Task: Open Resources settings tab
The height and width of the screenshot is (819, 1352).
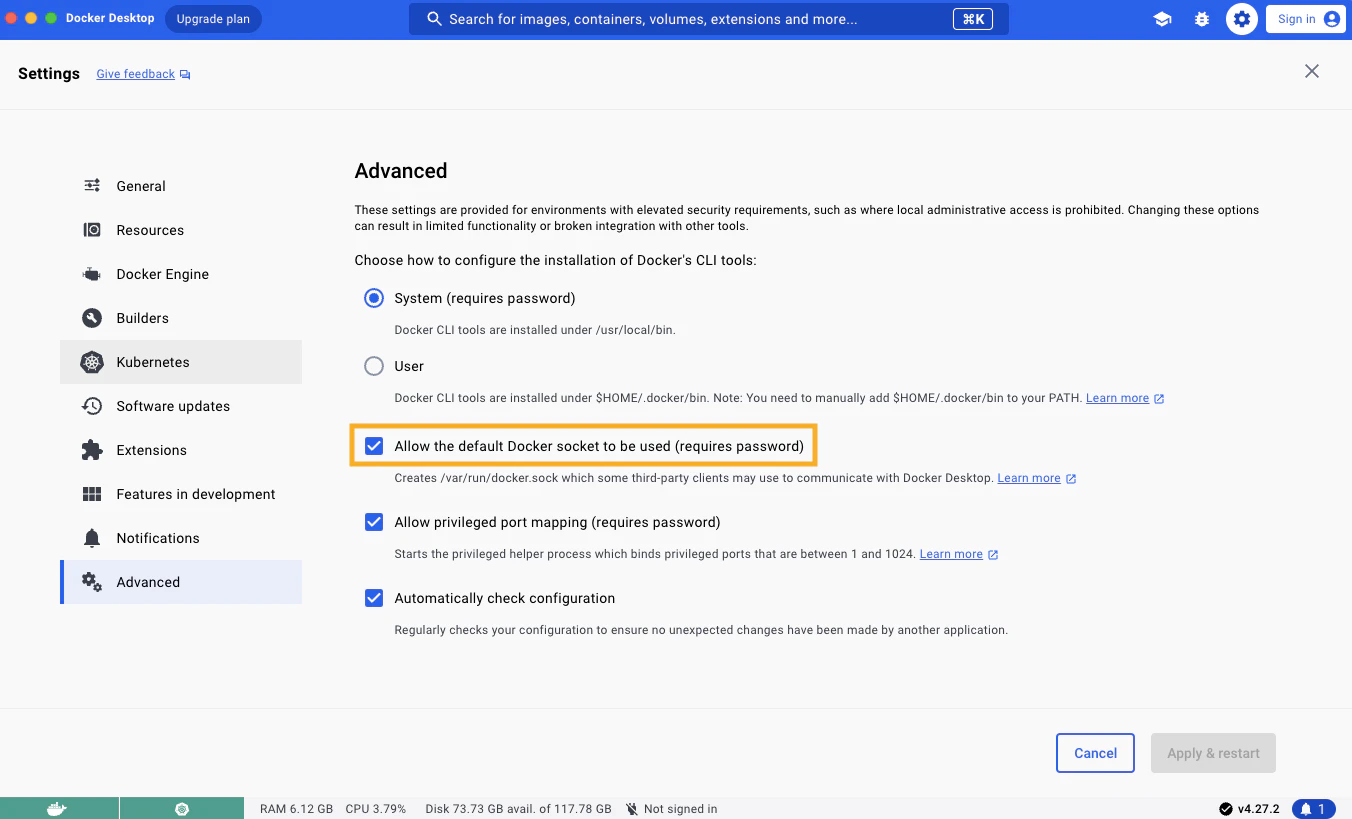Action: (x=181, y=230)
